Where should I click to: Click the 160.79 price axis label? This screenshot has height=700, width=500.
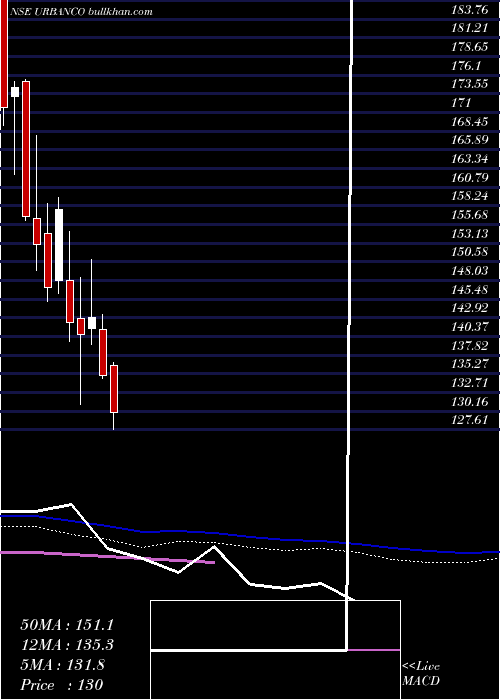tap(469, 177)
